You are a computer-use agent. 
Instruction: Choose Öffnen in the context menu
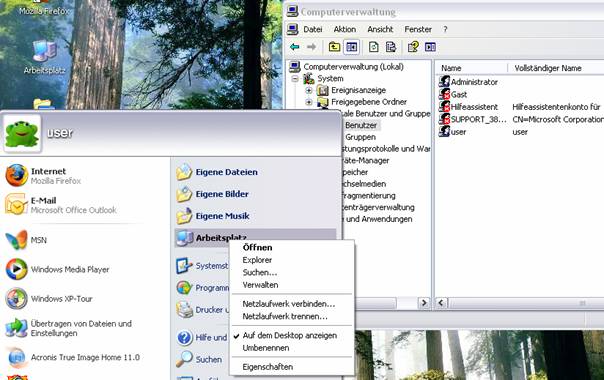[x=292, y=247]
